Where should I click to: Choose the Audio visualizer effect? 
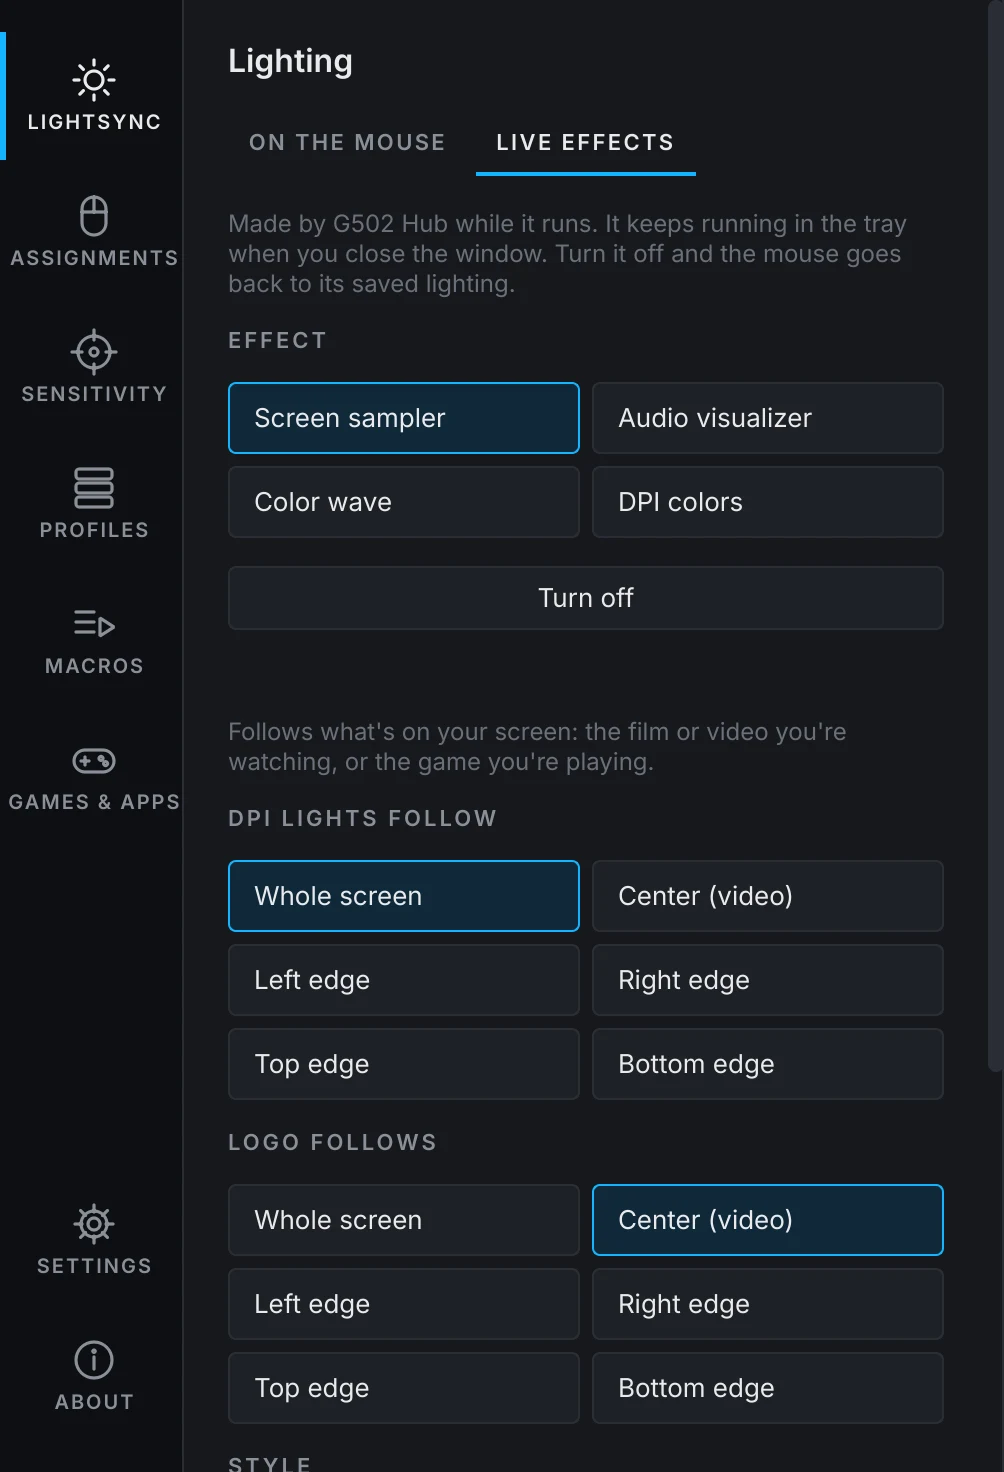[x=768, y=418]
